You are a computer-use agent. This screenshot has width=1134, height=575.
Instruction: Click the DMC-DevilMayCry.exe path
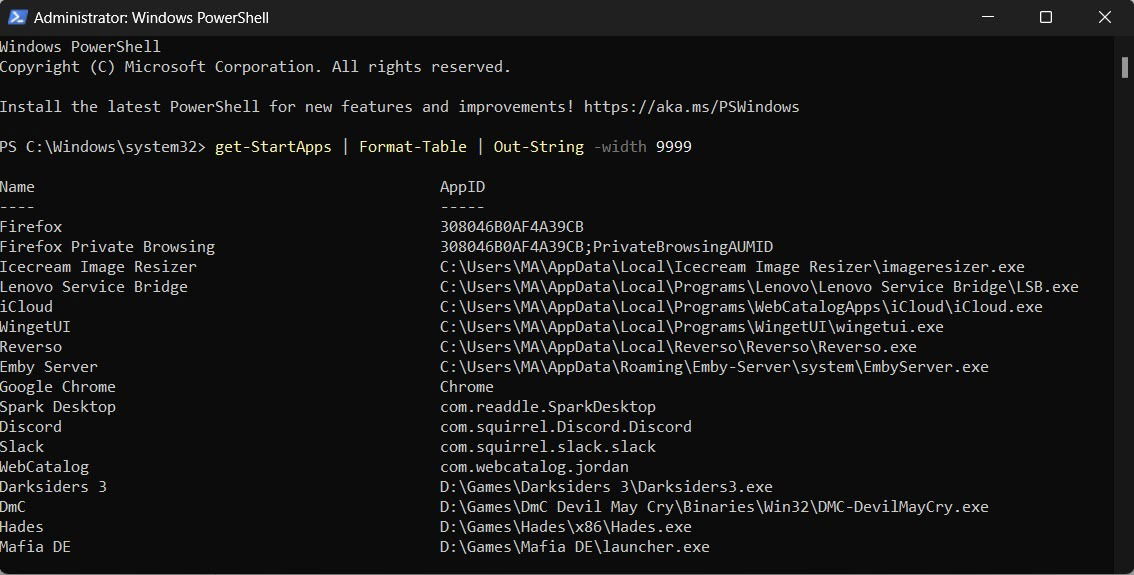tap(715, 507)
